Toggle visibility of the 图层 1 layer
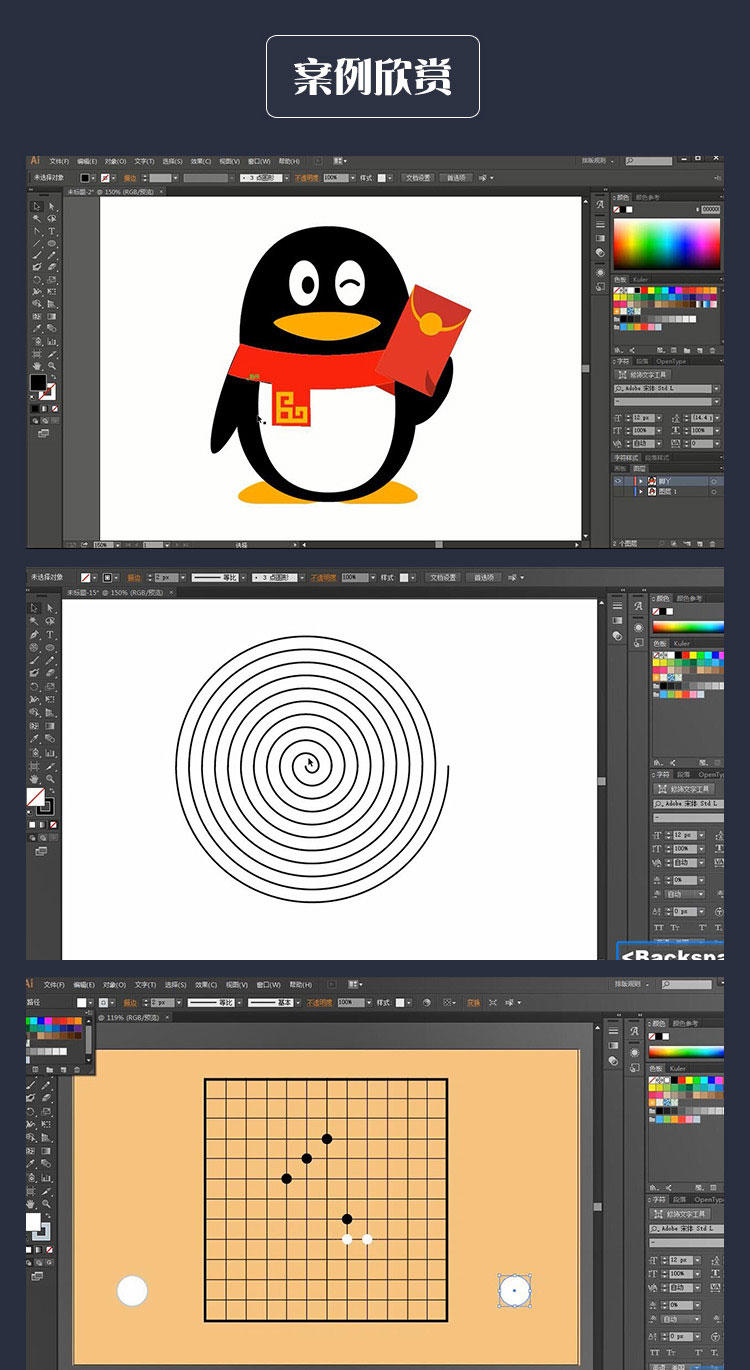 (x=618, y=492)
